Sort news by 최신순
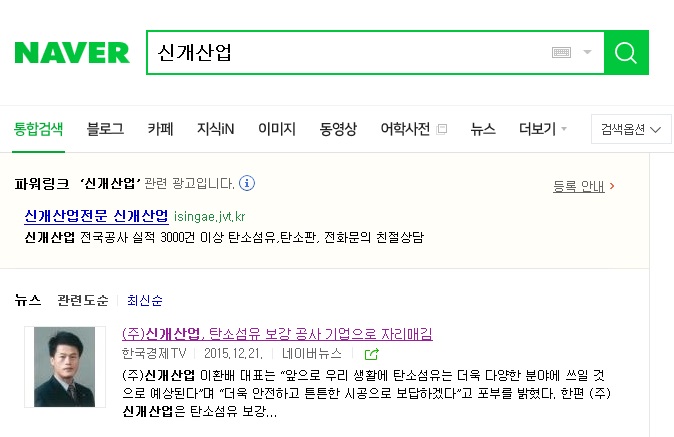The image size is (674, 437). pyautogui.click(x=144, y=300)
